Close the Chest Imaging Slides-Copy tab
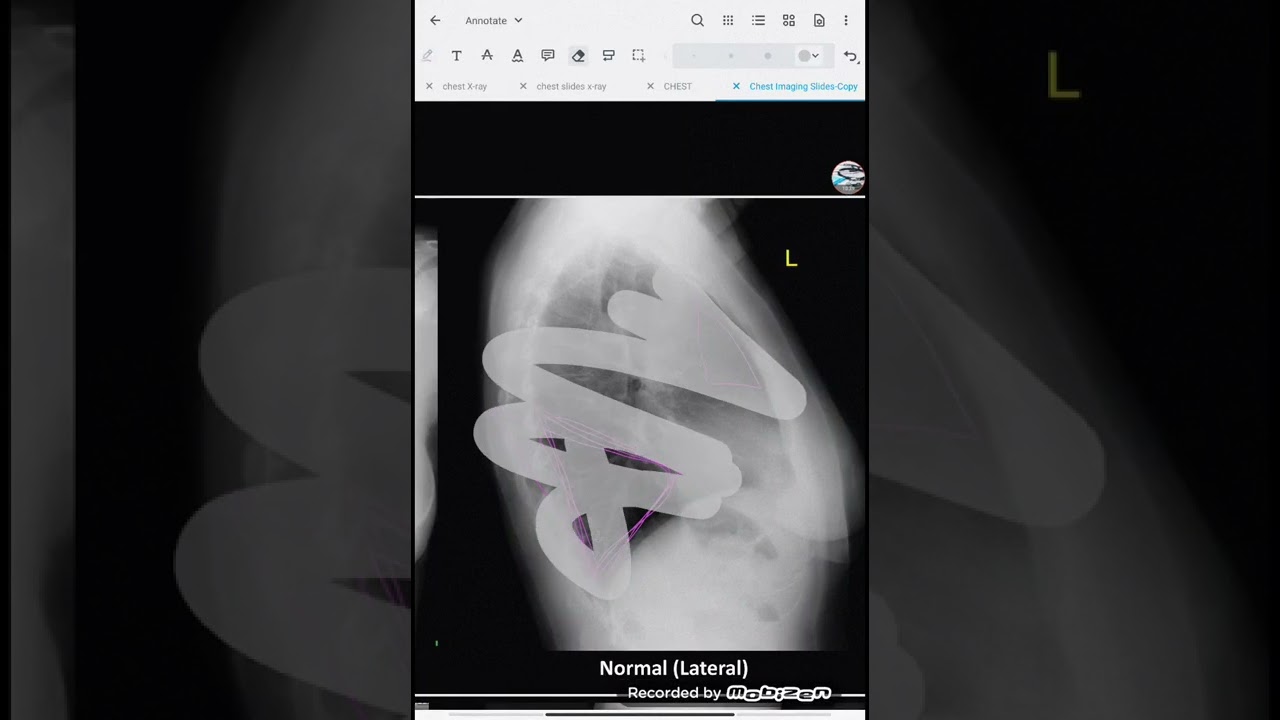The height and width of the screenshot is (720, 1280). [x=736, y=86]
